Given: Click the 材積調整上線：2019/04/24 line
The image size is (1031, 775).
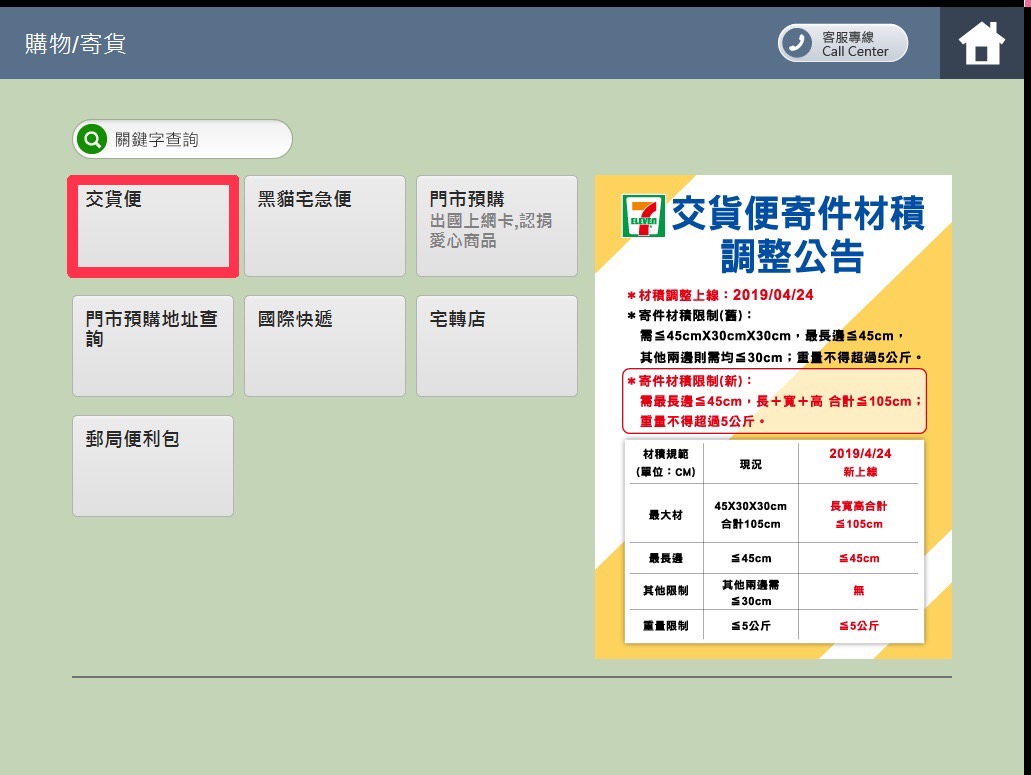Looking at the screenshot, I should coord(720,295).
